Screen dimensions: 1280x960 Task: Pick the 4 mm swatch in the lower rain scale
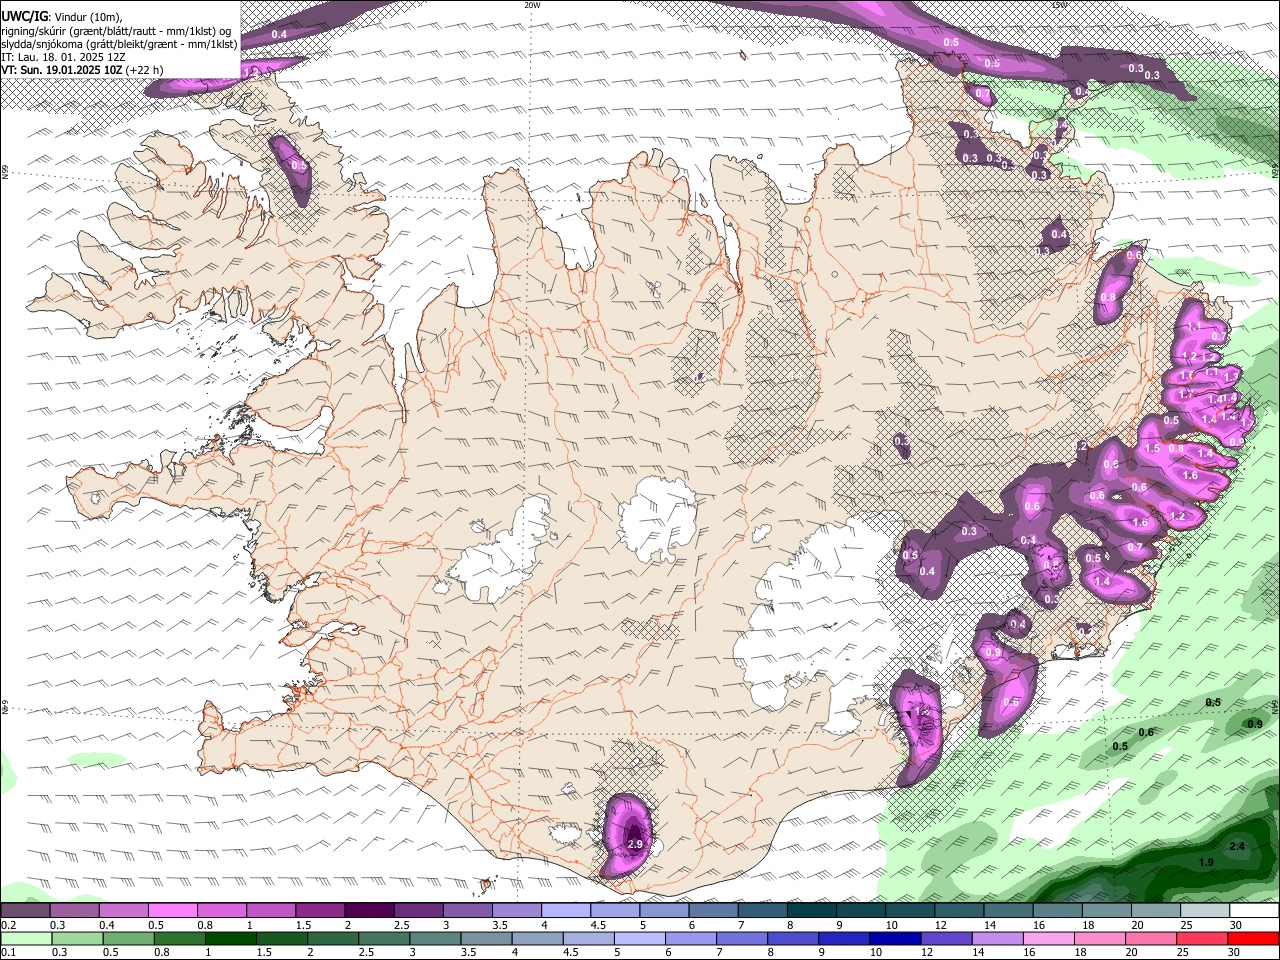536,938
